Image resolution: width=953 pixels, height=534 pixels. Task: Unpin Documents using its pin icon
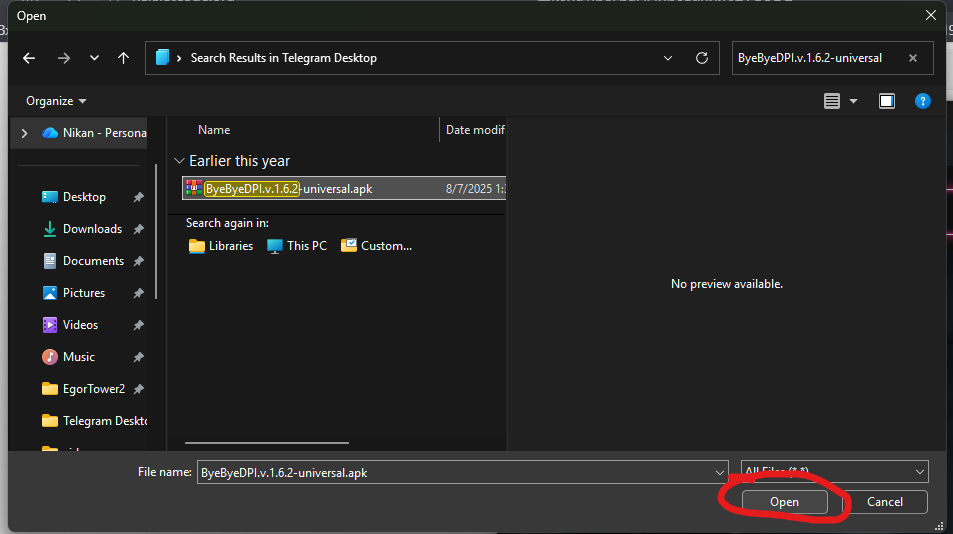(139, 261)
